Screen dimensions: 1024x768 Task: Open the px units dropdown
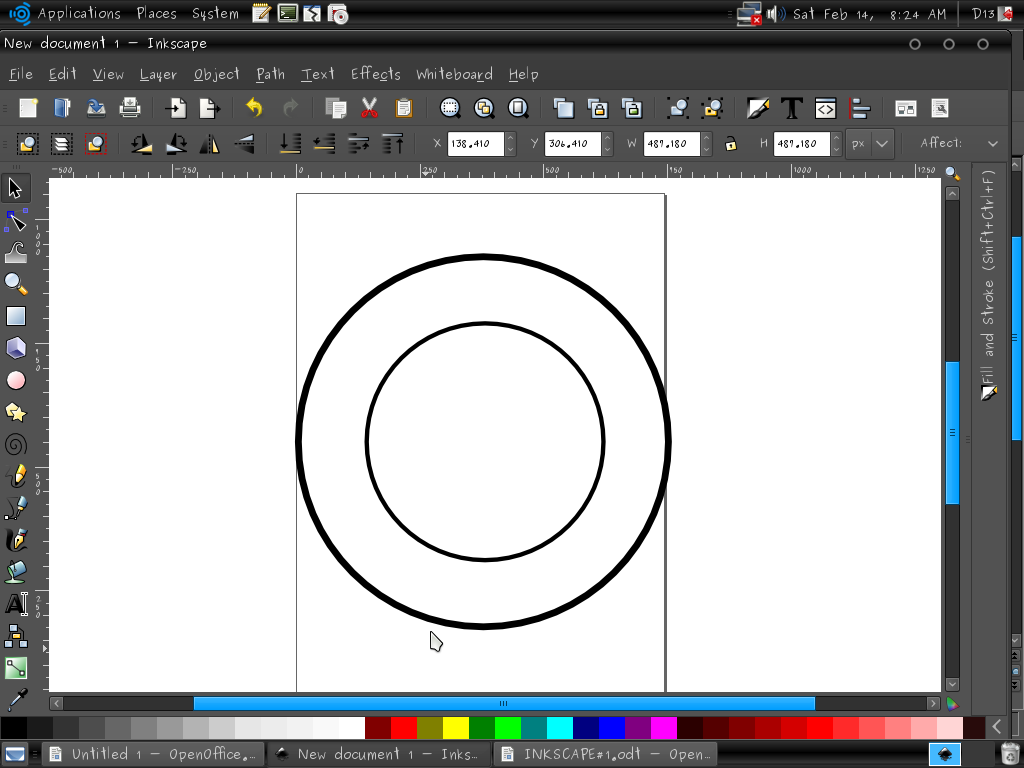point(868,144)
